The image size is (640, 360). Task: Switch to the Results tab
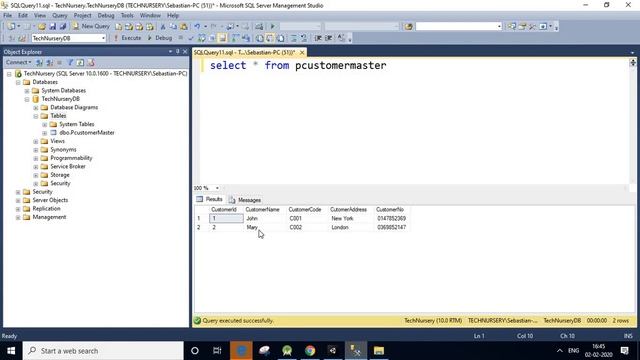coord(209,200)
